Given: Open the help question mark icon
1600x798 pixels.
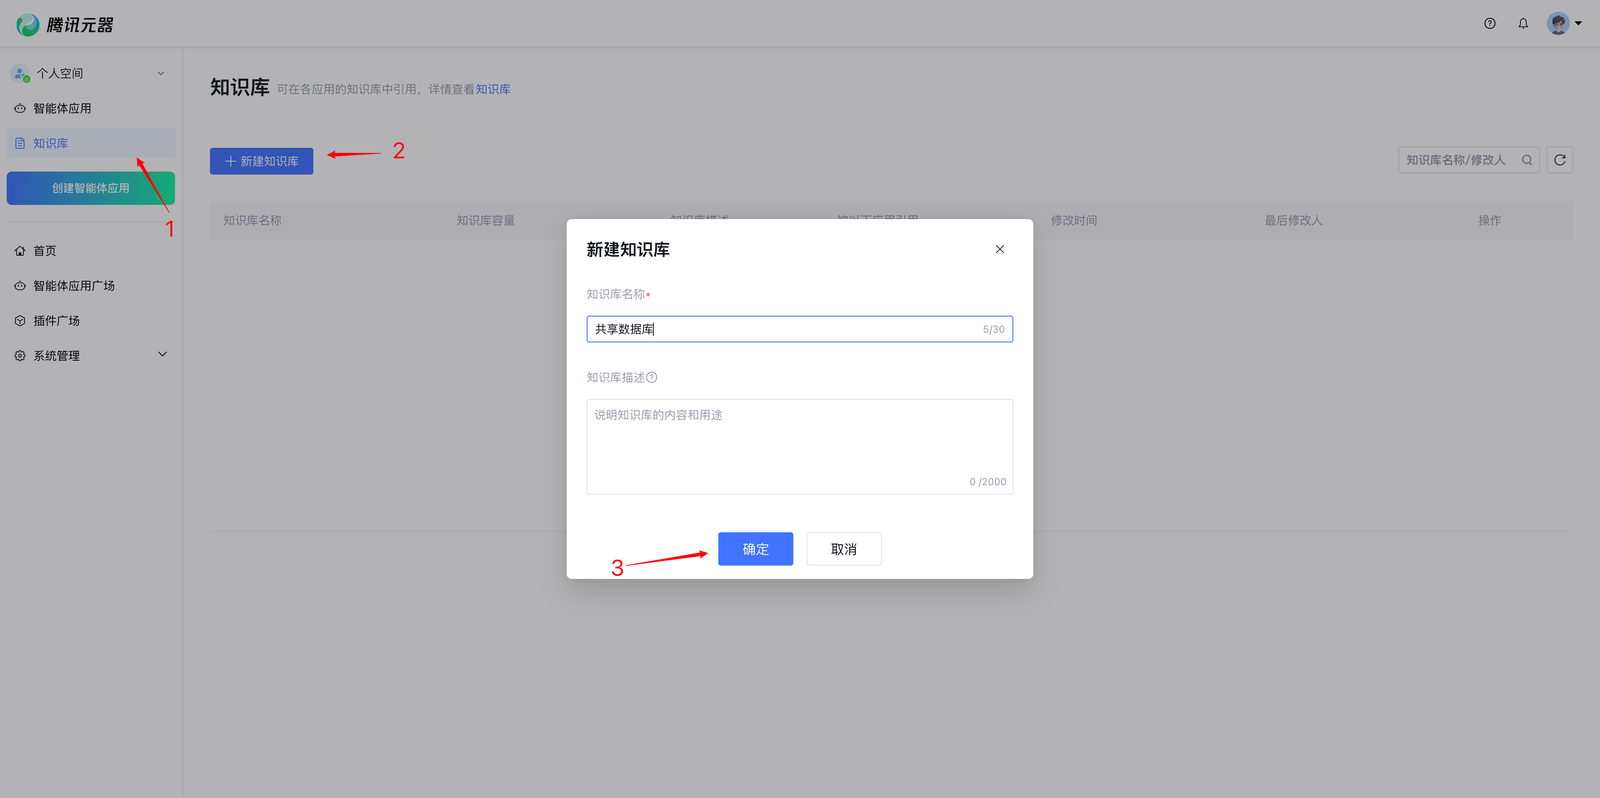Looking at the screenshot, I should pos(1490,24).
